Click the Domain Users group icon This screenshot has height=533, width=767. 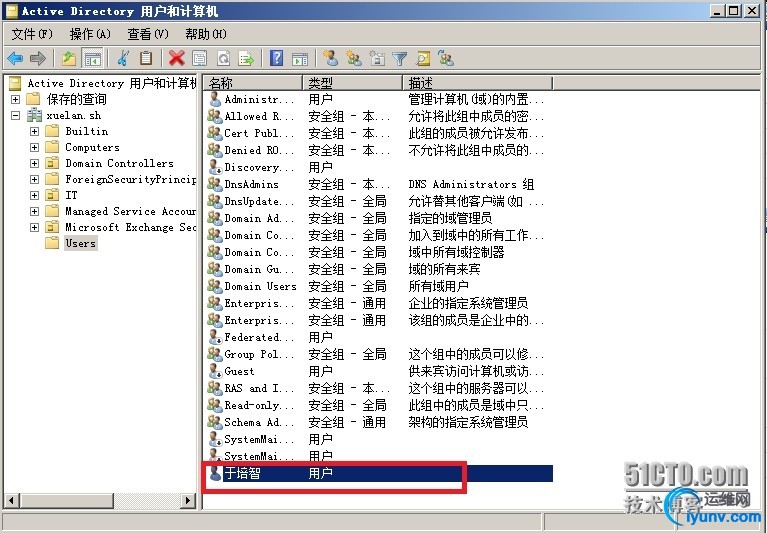click(215, 286)
